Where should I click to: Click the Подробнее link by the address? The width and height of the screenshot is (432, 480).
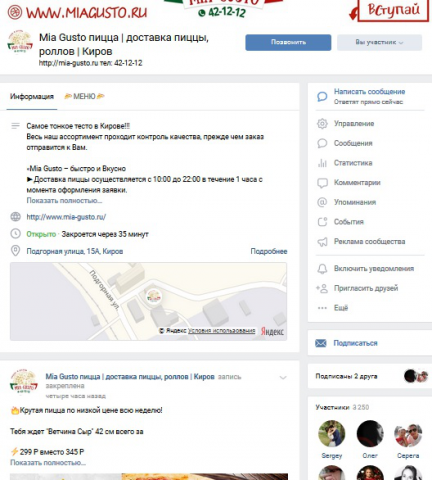coord(269,251)
